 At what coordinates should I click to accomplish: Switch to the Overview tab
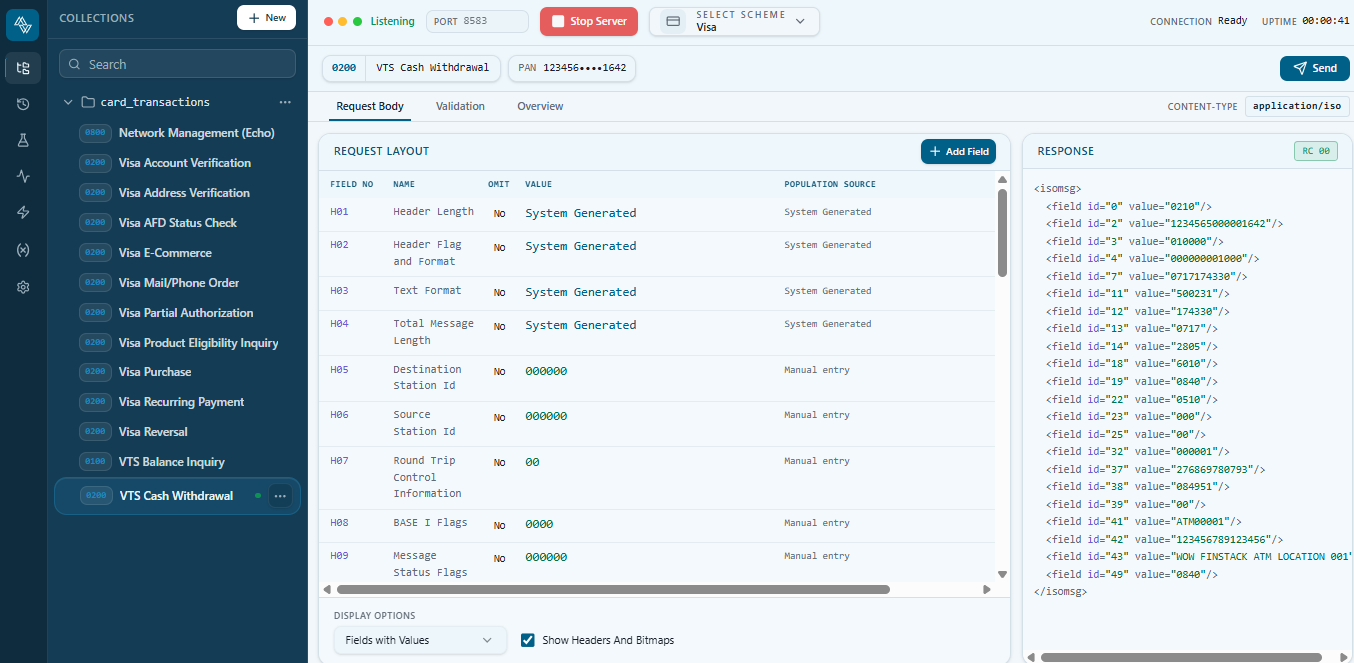pyautogui.click(x=540, y=106)
